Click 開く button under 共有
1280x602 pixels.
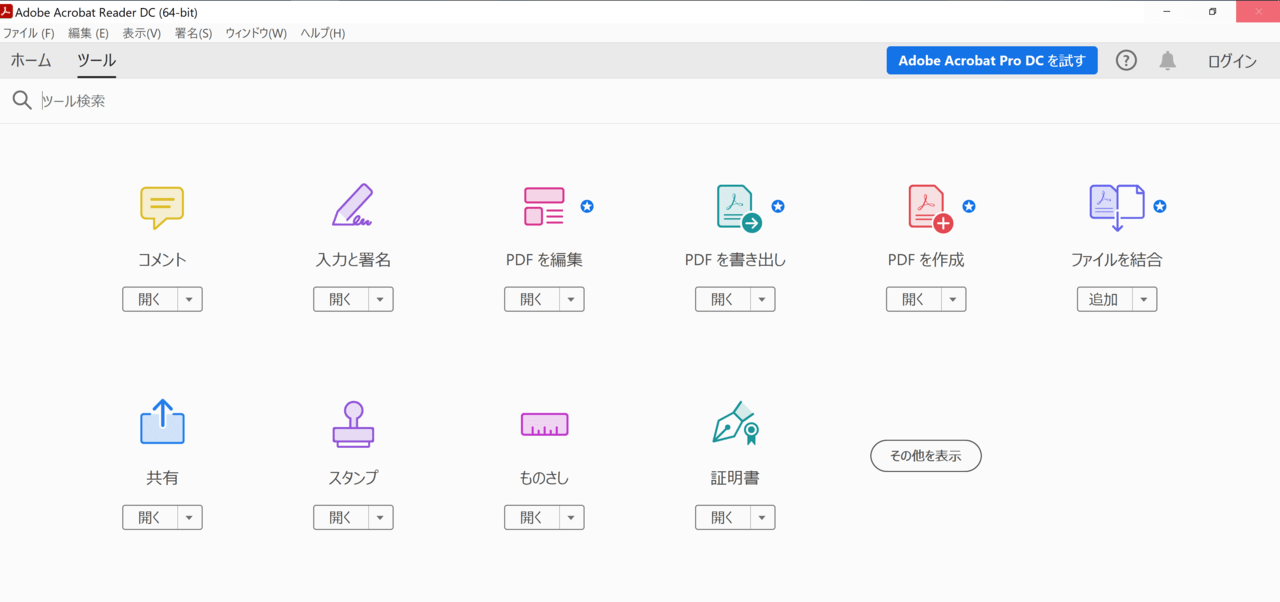[150, 517]
